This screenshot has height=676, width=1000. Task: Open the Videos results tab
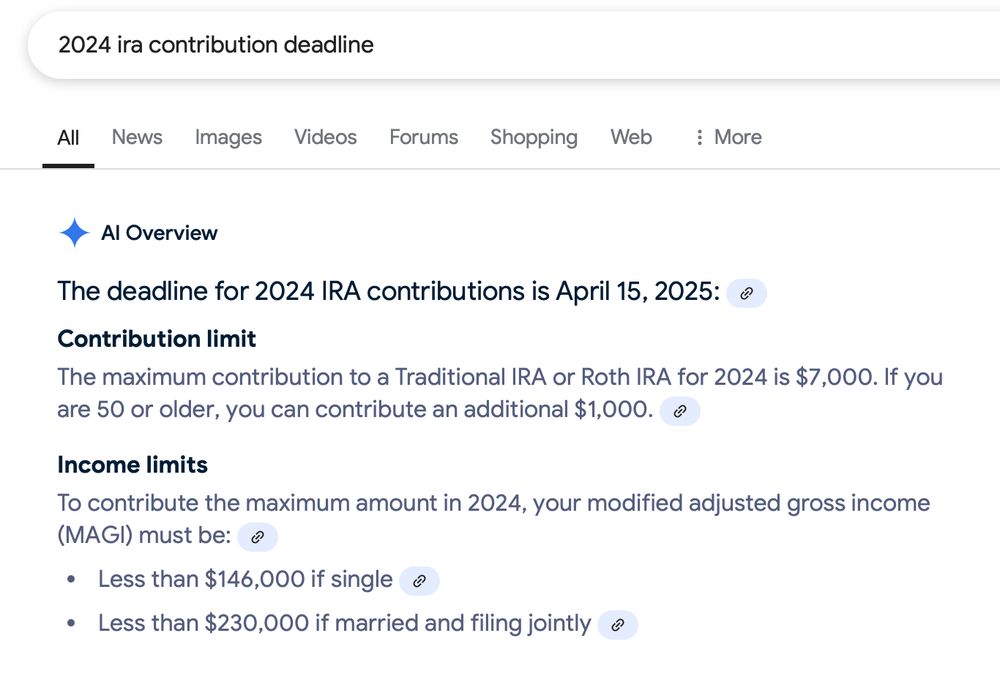[325, 137]
